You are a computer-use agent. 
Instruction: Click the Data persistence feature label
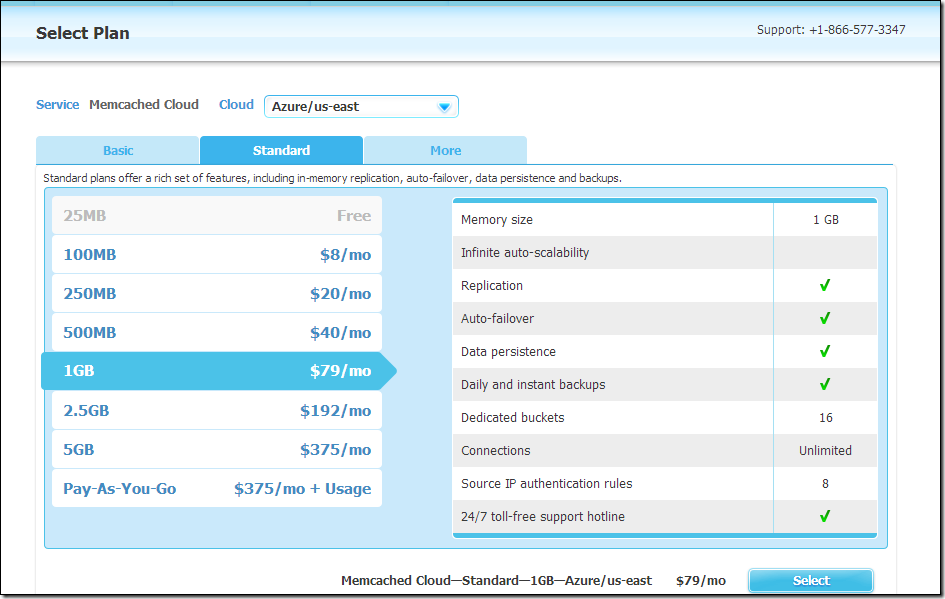click(x=508, y=352)
